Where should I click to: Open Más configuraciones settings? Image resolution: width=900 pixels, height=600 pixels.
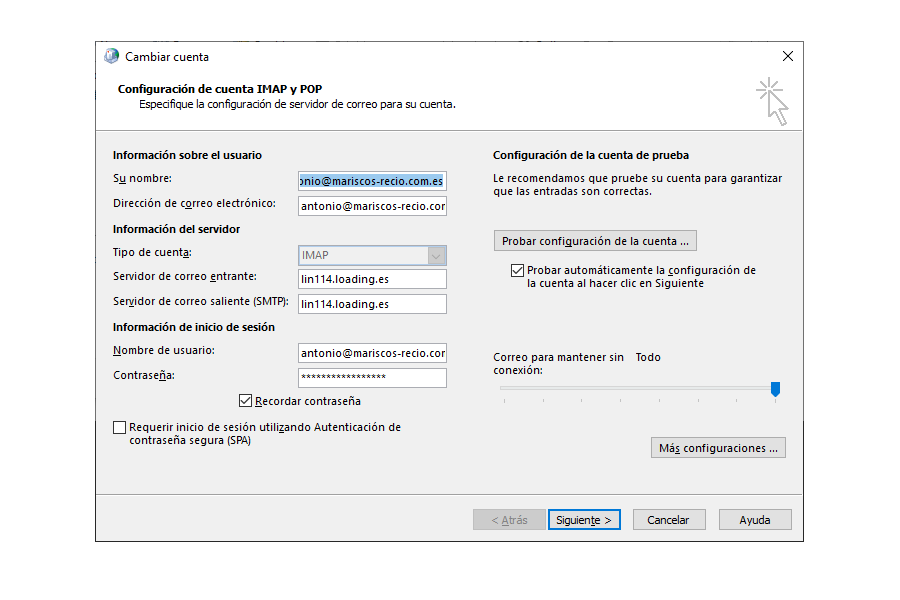click(718, 448)
